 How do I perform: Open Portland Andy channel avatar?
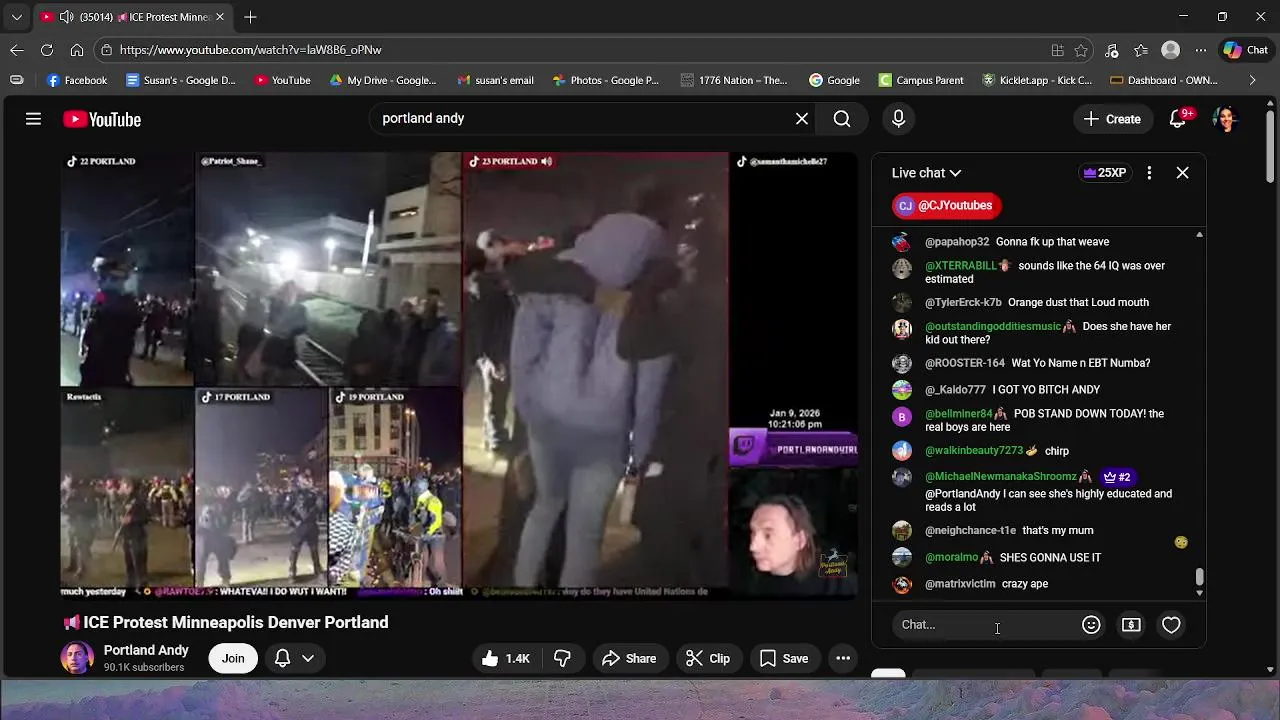[x=77, y=658]
